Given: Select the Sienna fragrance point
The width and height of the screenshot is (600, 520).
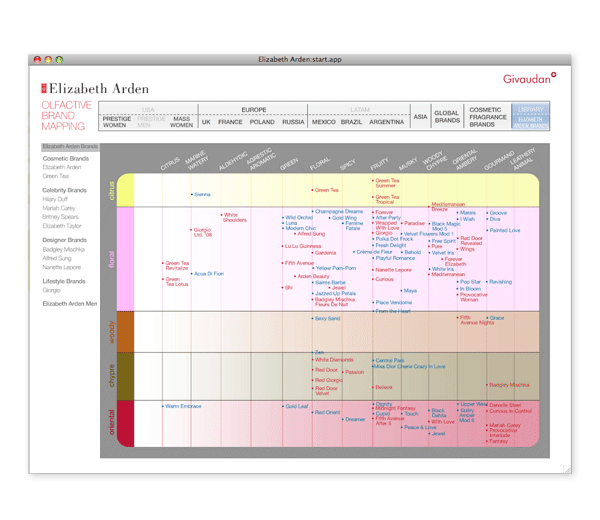Looking at the screenshot, I should click(201, 194).
